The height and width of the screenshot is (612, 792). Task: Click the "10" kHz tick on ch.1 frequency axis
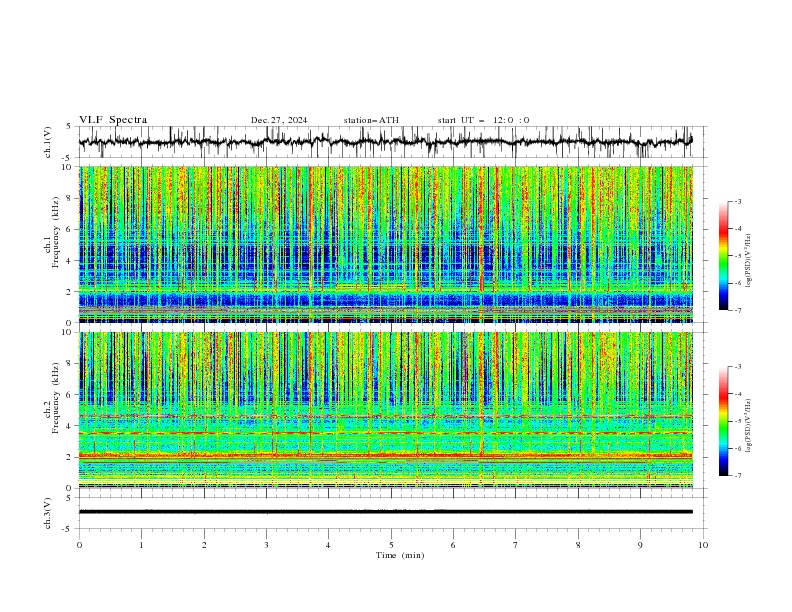click(68, 167)
